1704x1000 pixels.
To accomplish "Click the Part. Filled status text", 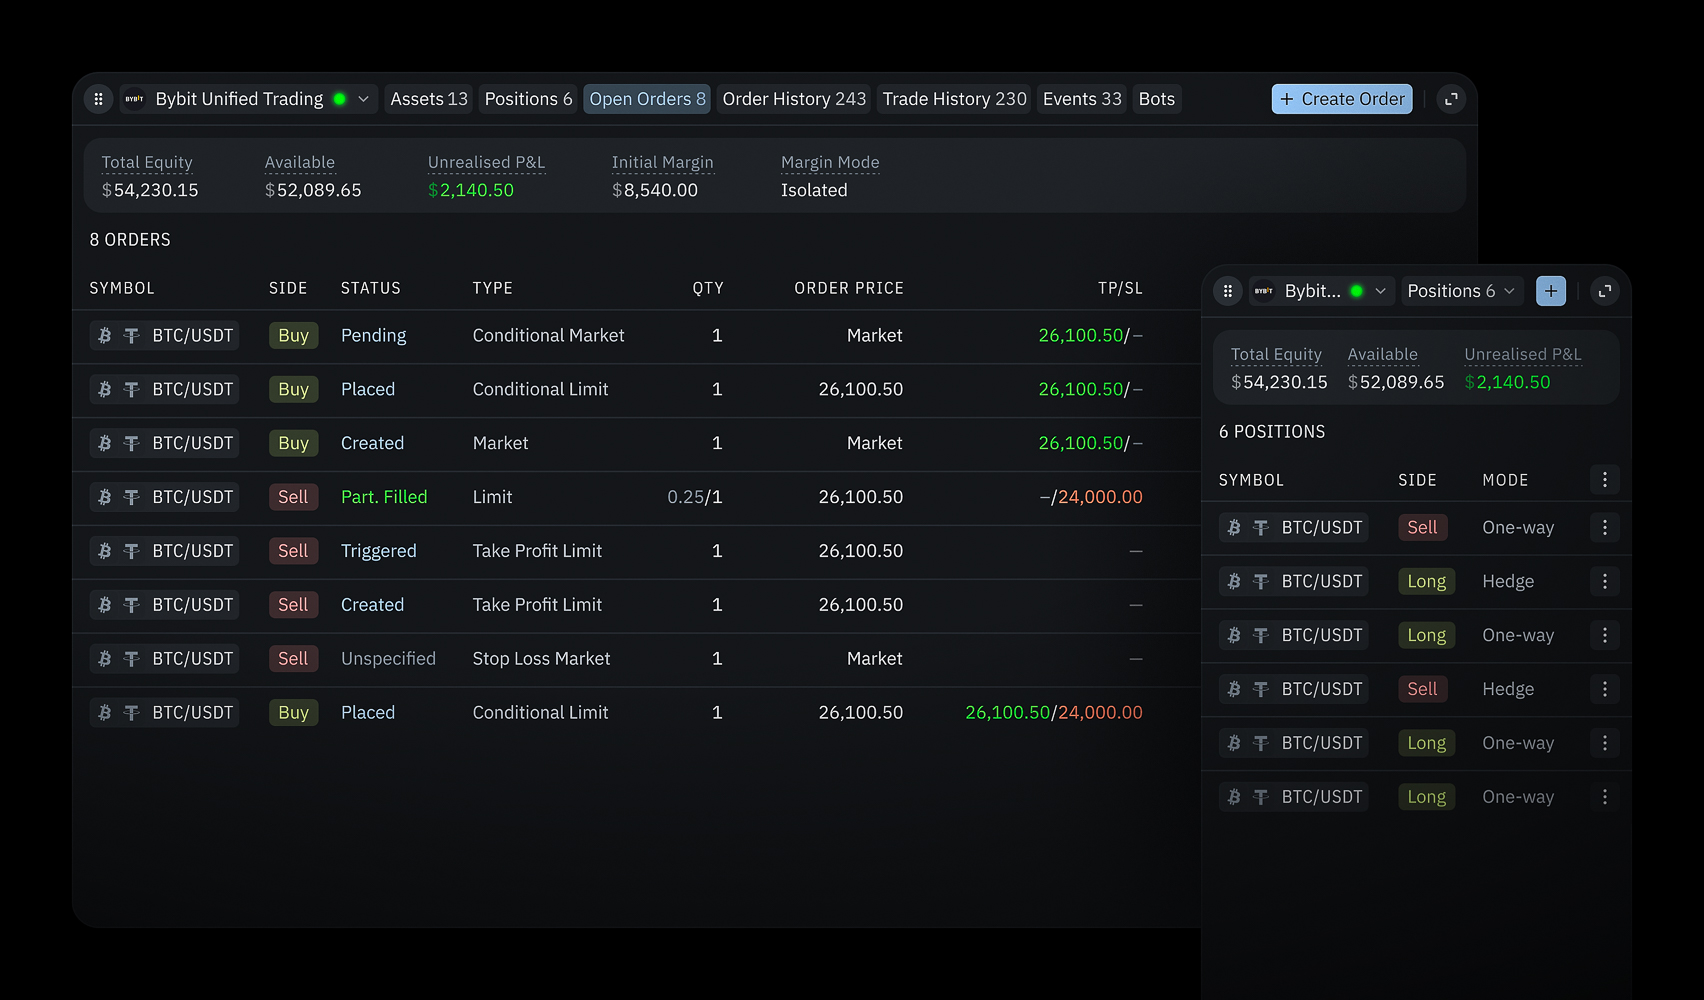I will click(x=384, y=497).
